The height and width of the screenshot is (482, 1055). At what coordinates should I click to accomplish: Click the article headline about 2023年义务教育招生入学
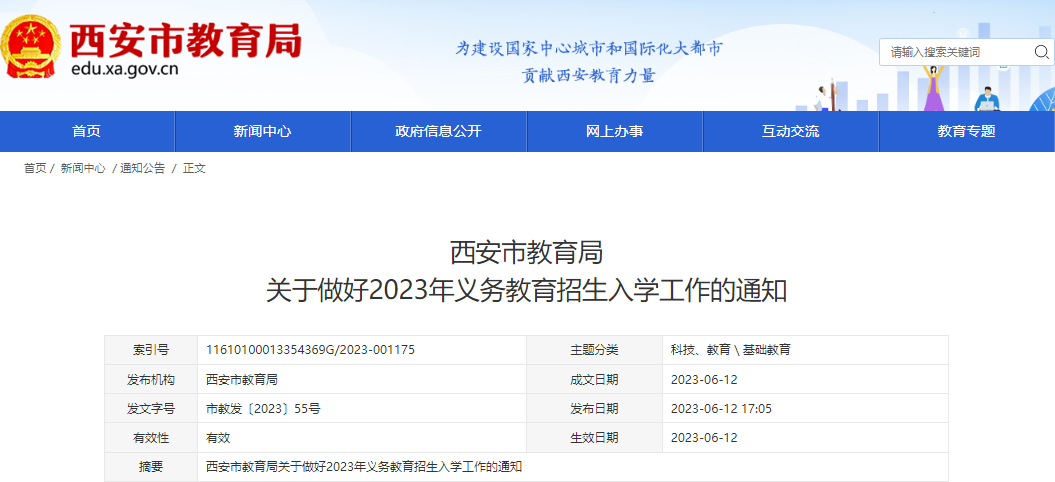pyautogui.click(x=526, y=290)
